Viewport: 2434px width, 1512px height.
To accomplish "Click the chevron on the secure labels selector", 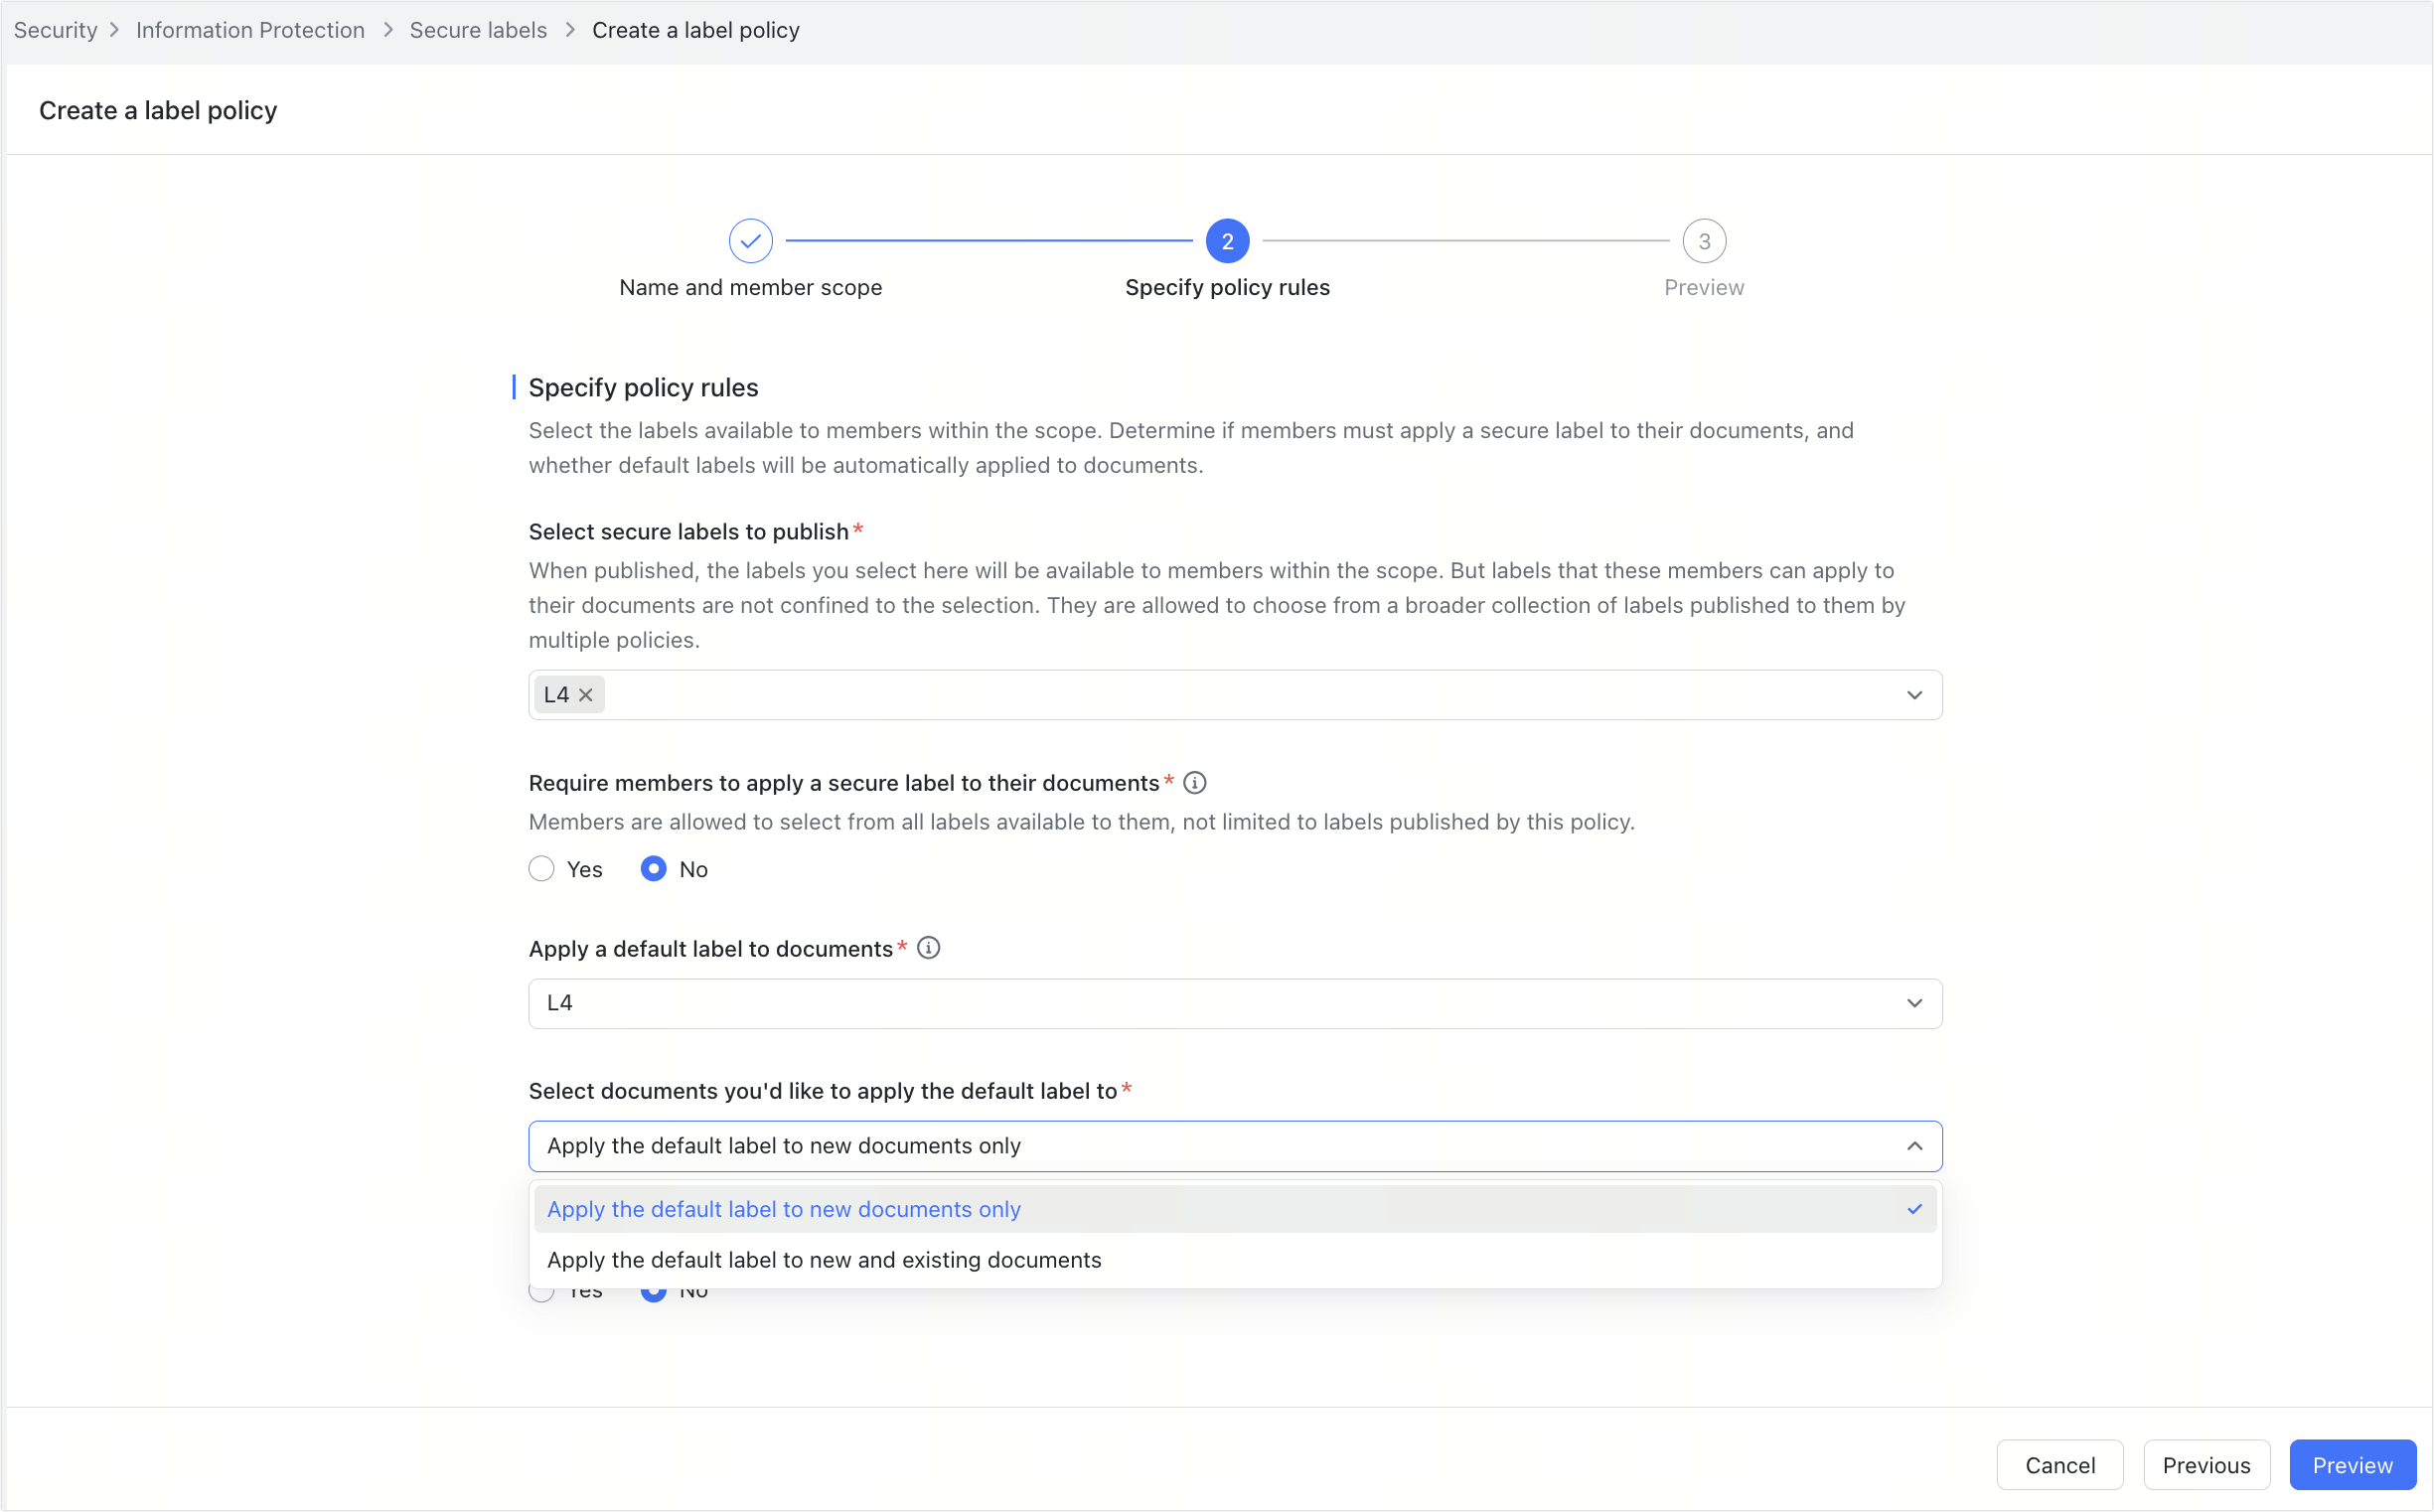I will (1915, 694).
